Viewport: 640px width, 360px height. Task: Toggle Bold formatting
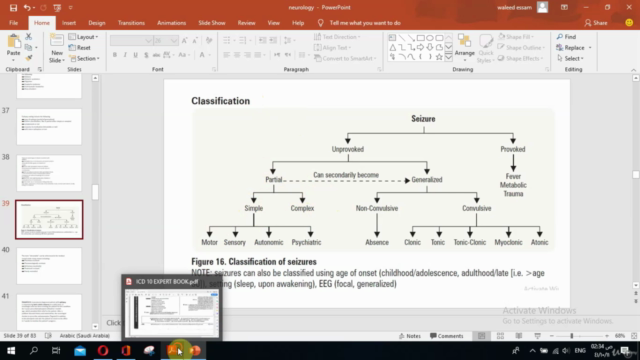tap(115, 55)
